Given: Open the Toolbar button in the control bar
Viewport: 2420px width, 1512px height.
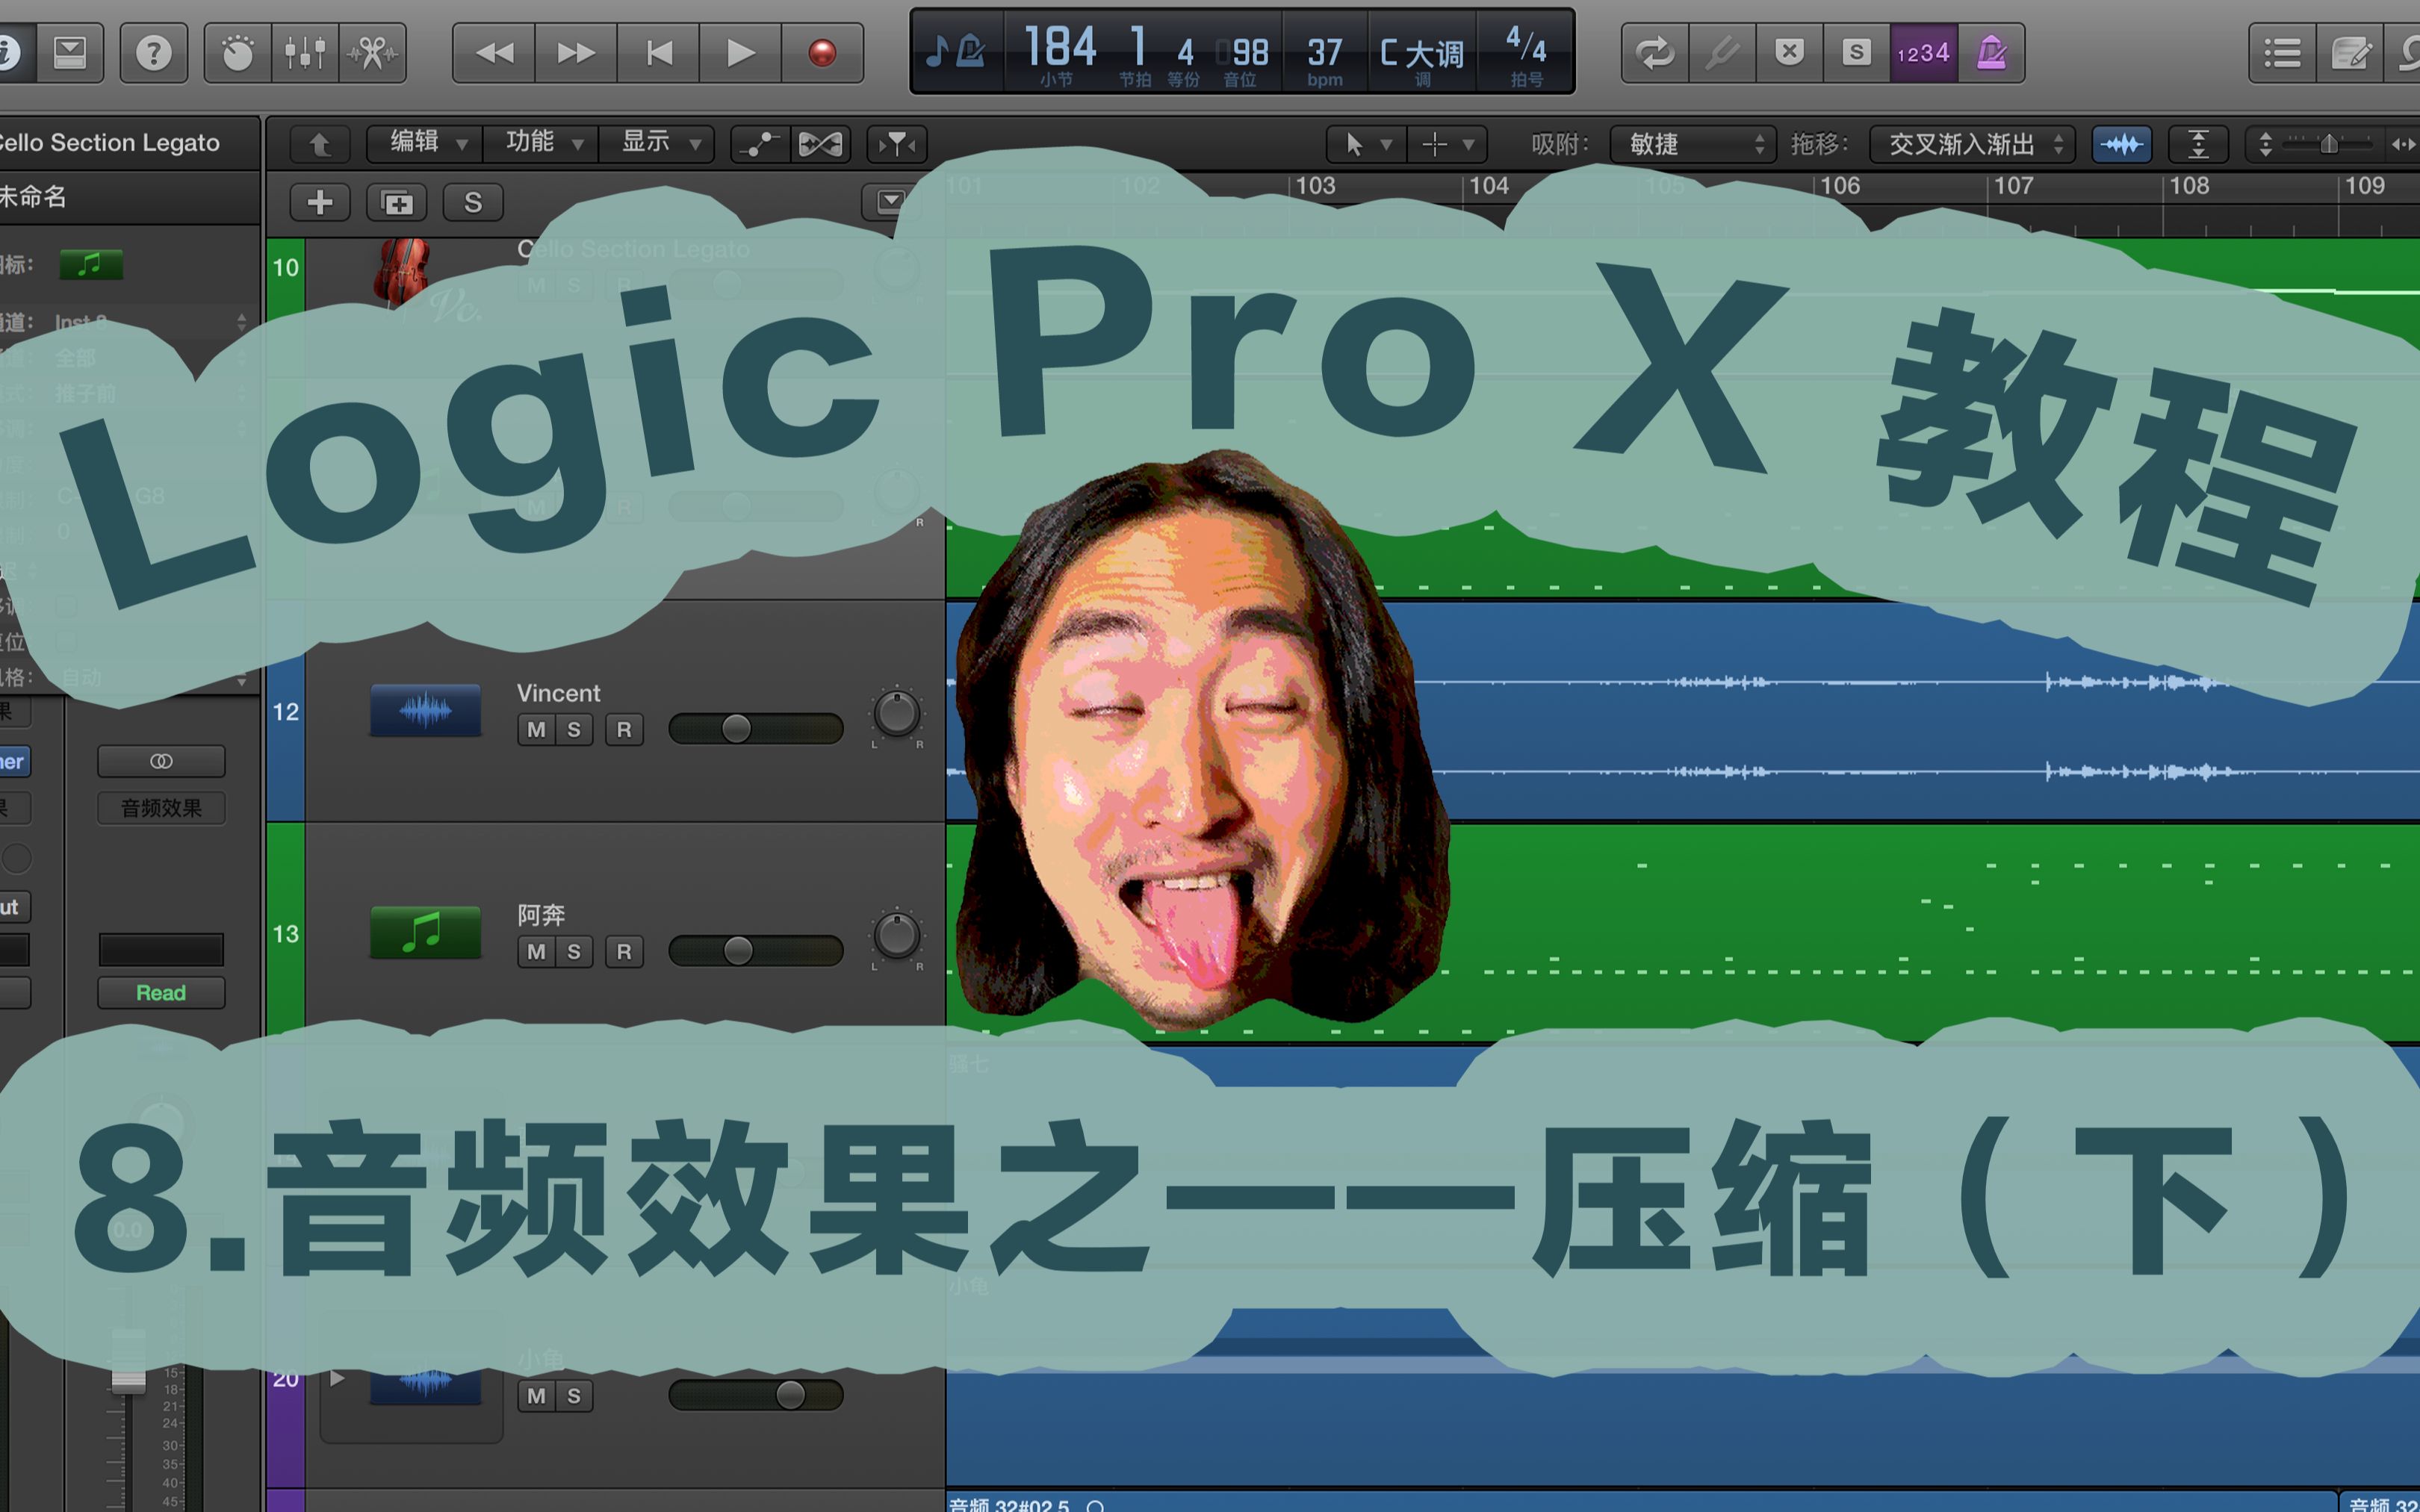Looking at the screenshot, I should coord(70,52).
